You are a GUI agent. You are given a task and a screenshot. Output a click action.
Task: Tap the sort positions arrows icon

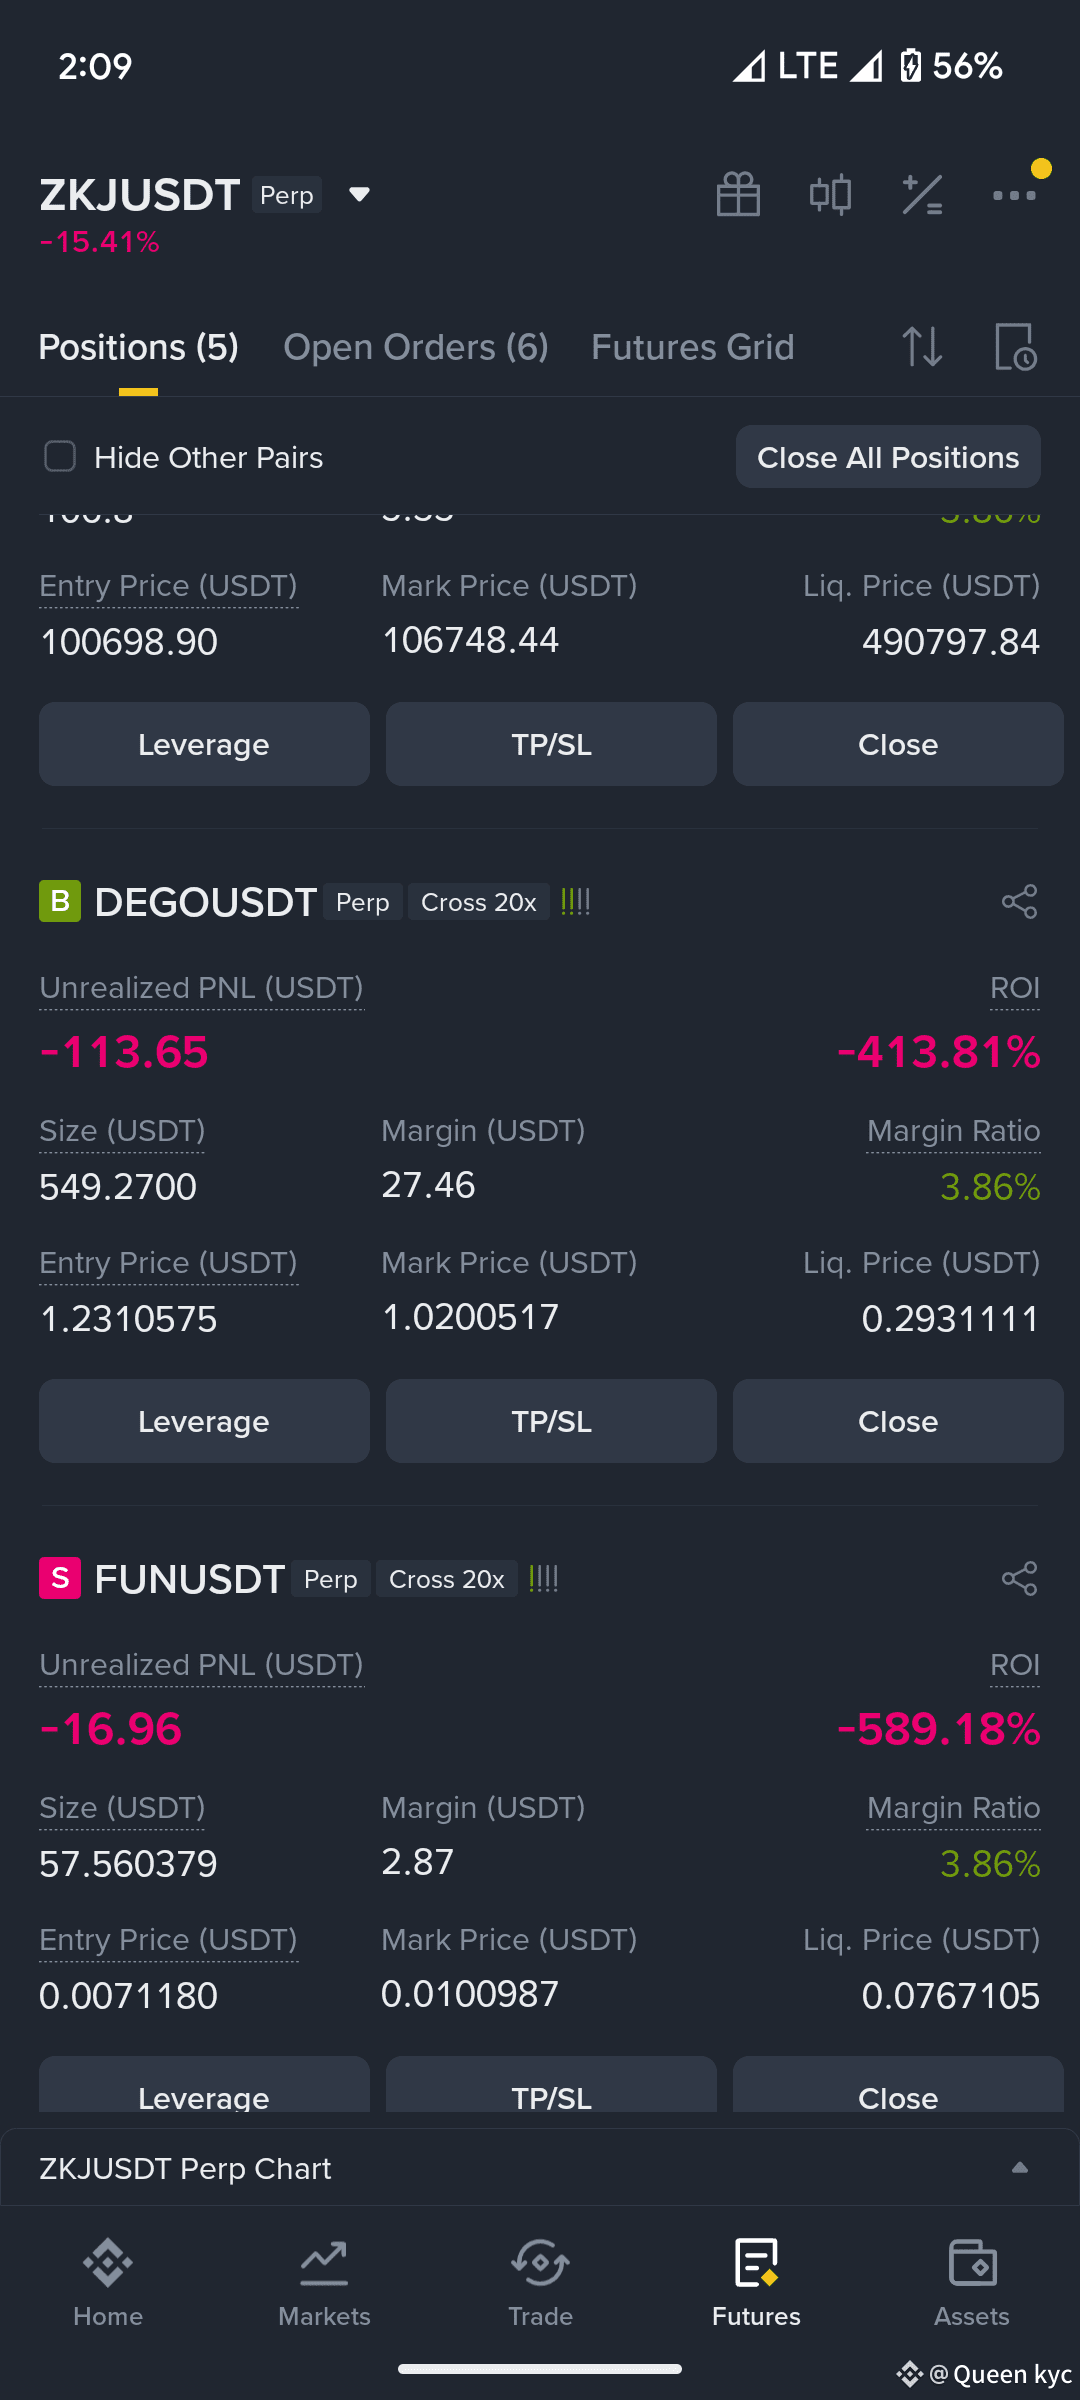click(x=922, y=347)
